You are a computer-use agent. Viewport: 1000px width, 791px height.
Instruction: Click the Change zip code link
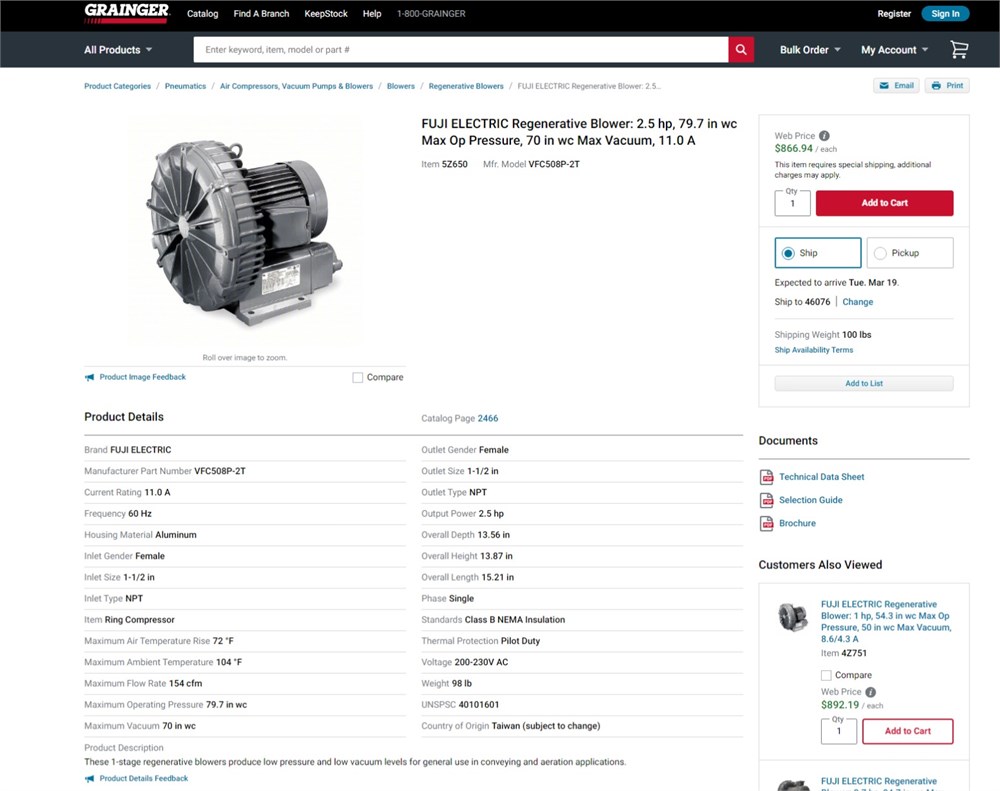858,302
